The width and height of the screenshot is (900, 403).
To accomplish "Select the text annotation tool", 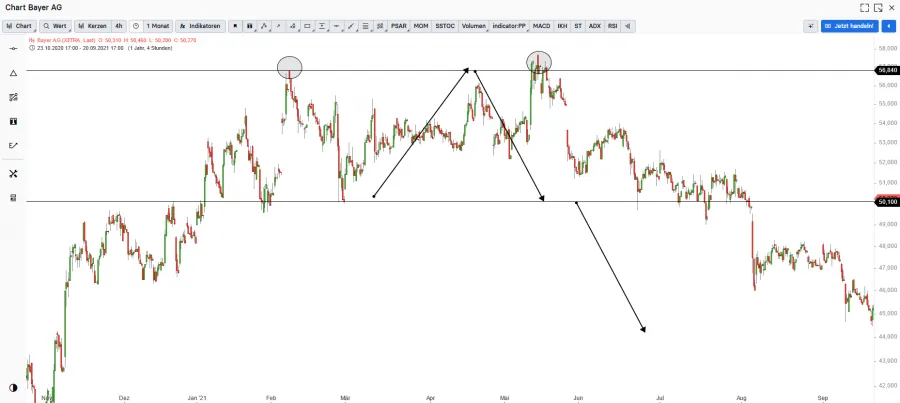I will click(13, 121).
